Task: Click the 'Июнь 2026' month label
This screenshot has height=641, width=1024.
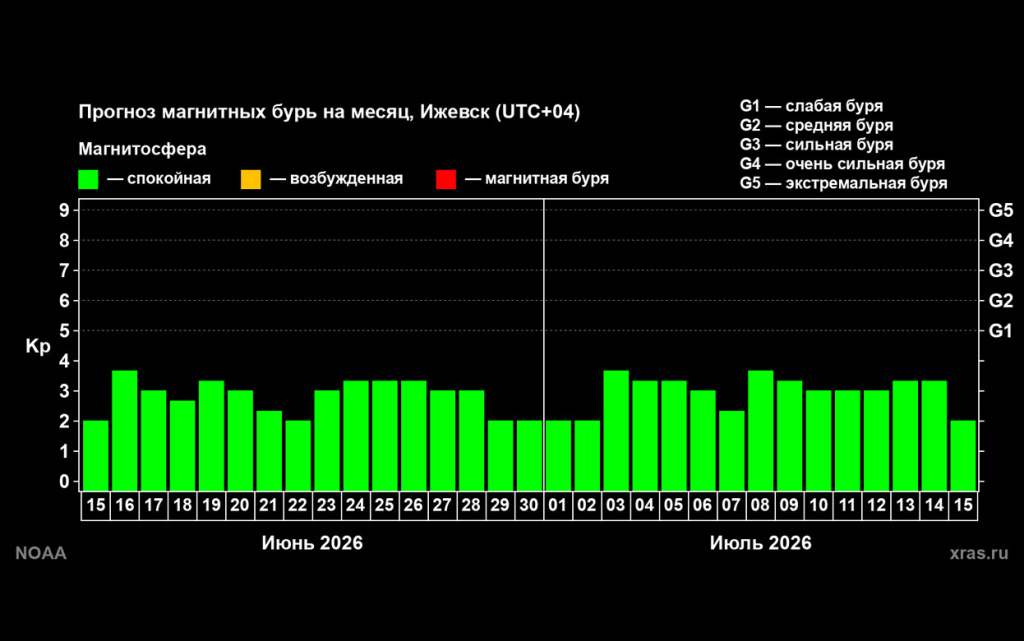Action: coord(312,543)
